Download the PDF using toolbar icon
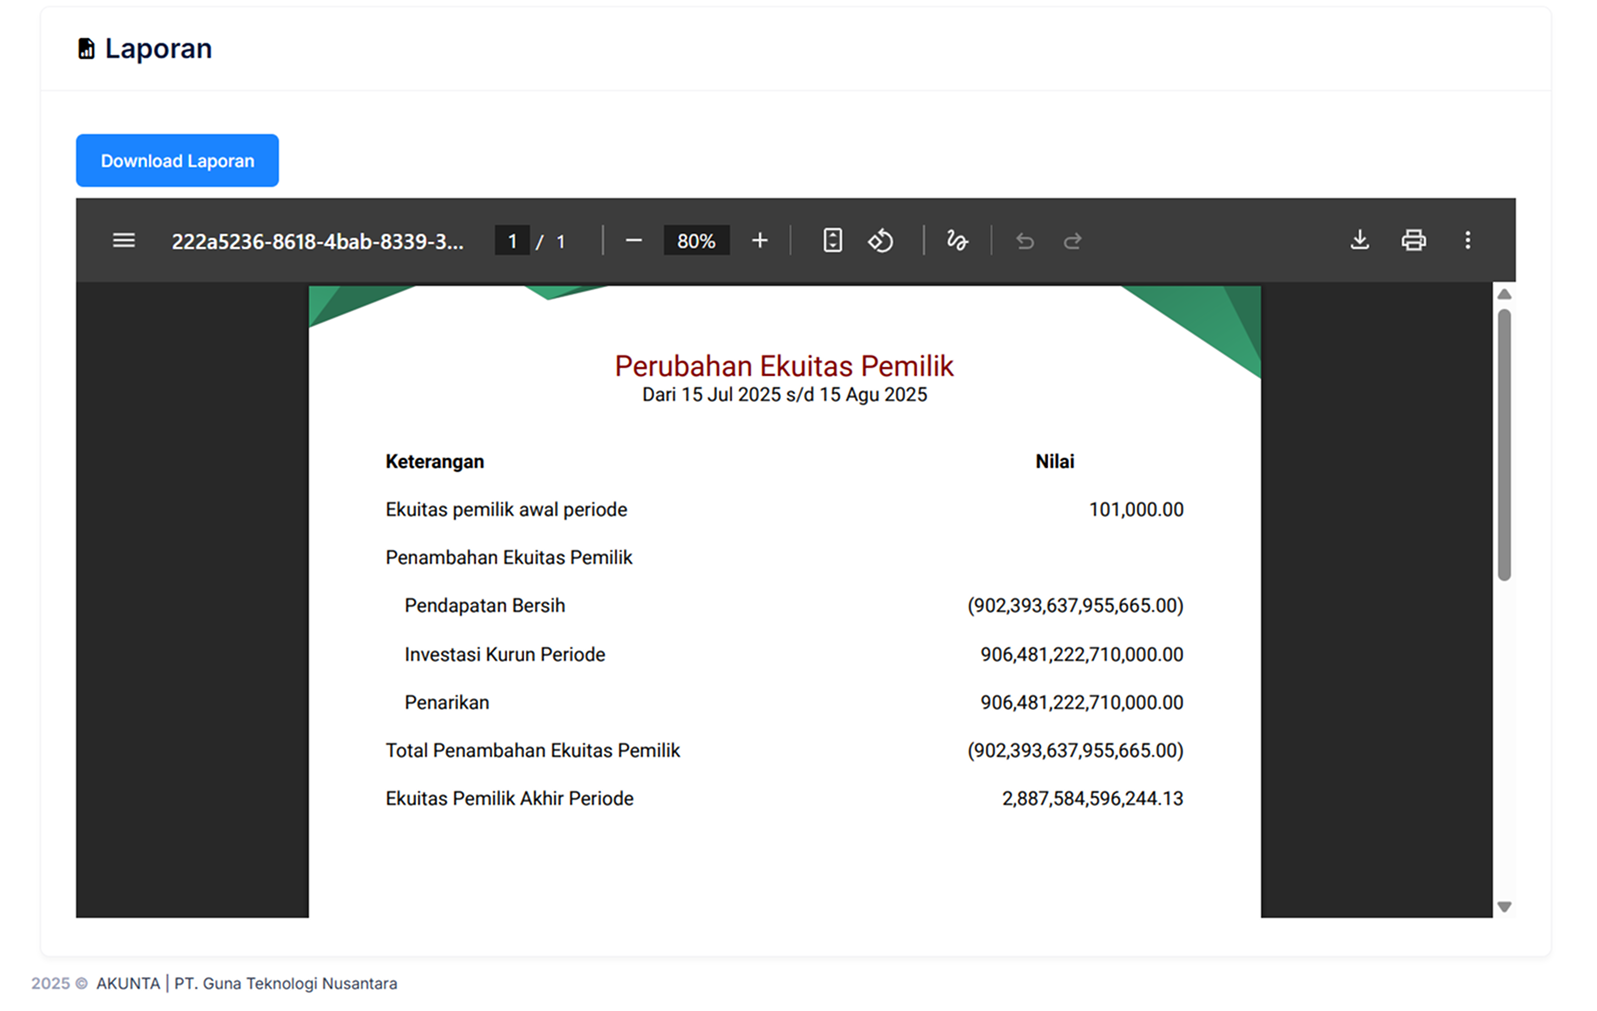 pyautogui.click(x=1359, y=241)
